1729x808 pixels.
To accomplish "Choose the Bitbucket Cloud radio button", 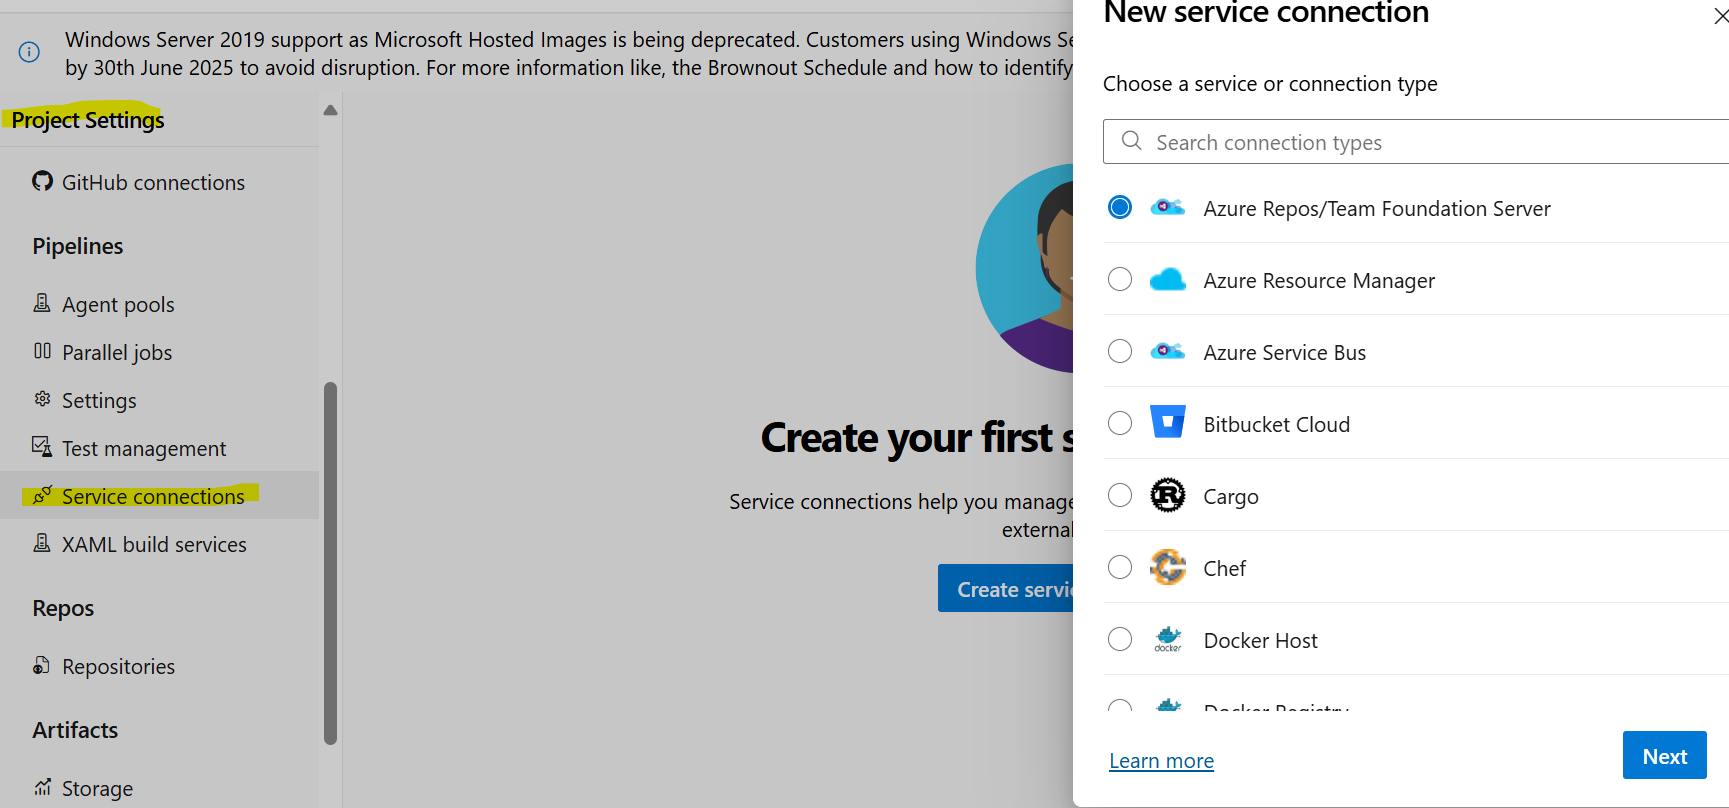I will [x=1120, y=423].
